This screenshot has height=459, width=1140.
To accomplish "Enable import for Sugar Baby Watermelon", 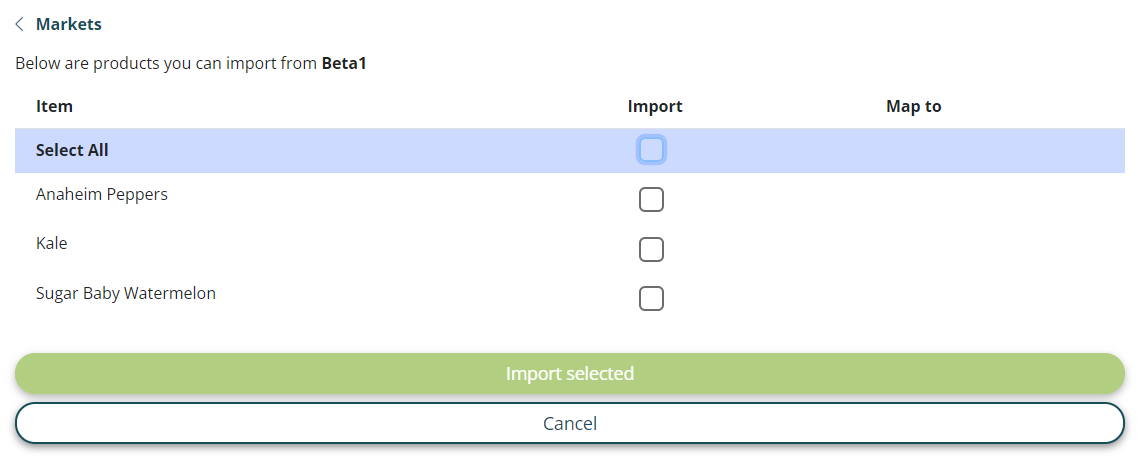I will pos(651,298).
